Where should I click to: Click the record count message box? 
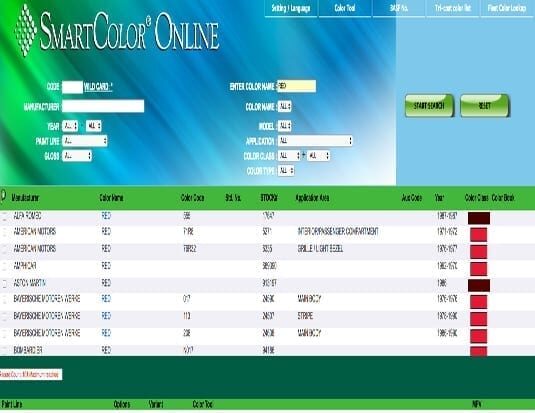[31, 374]
